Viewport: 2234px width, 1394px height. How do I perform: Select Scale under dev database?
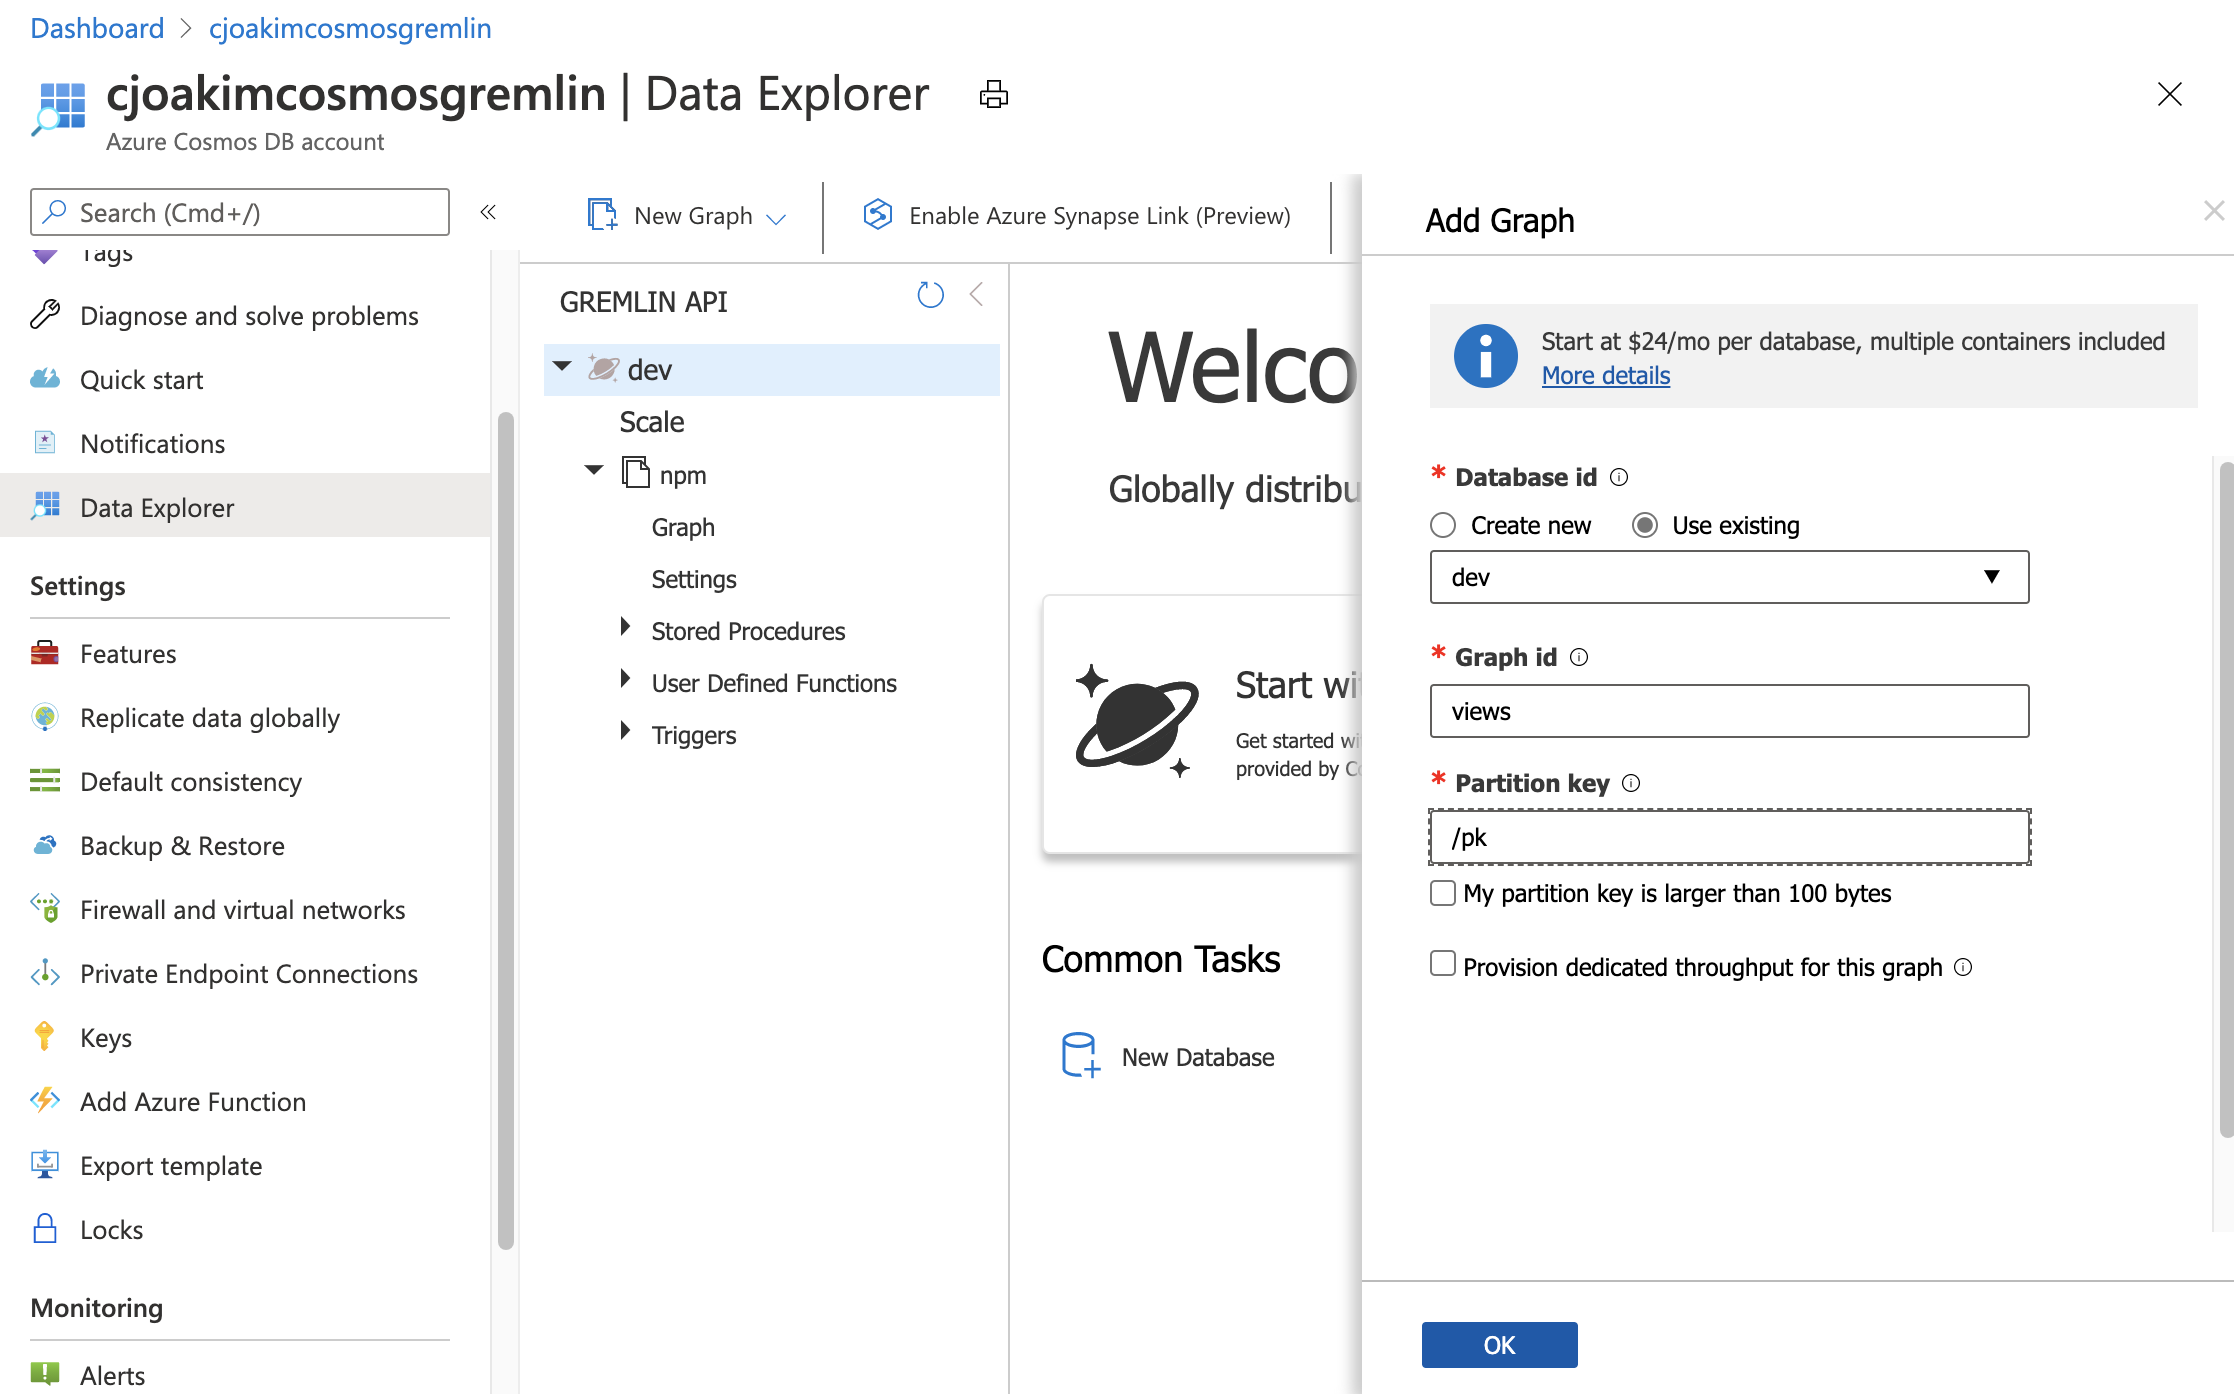click(652, 422)
